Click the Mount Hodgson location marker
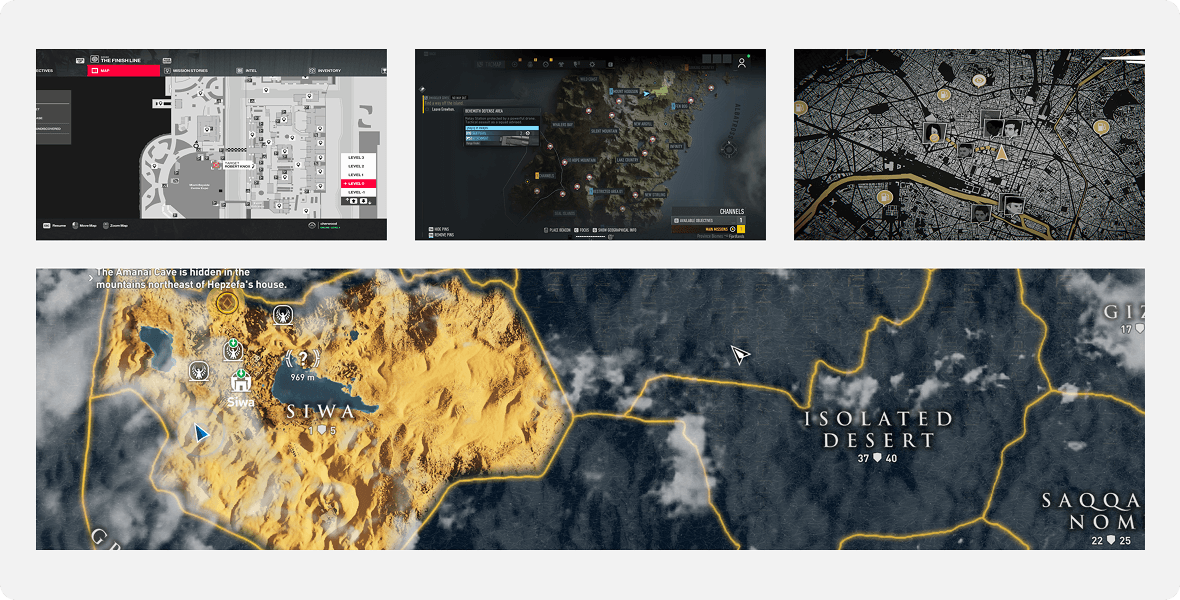The width and height of the screenshot is (1180, 600). 617,91
